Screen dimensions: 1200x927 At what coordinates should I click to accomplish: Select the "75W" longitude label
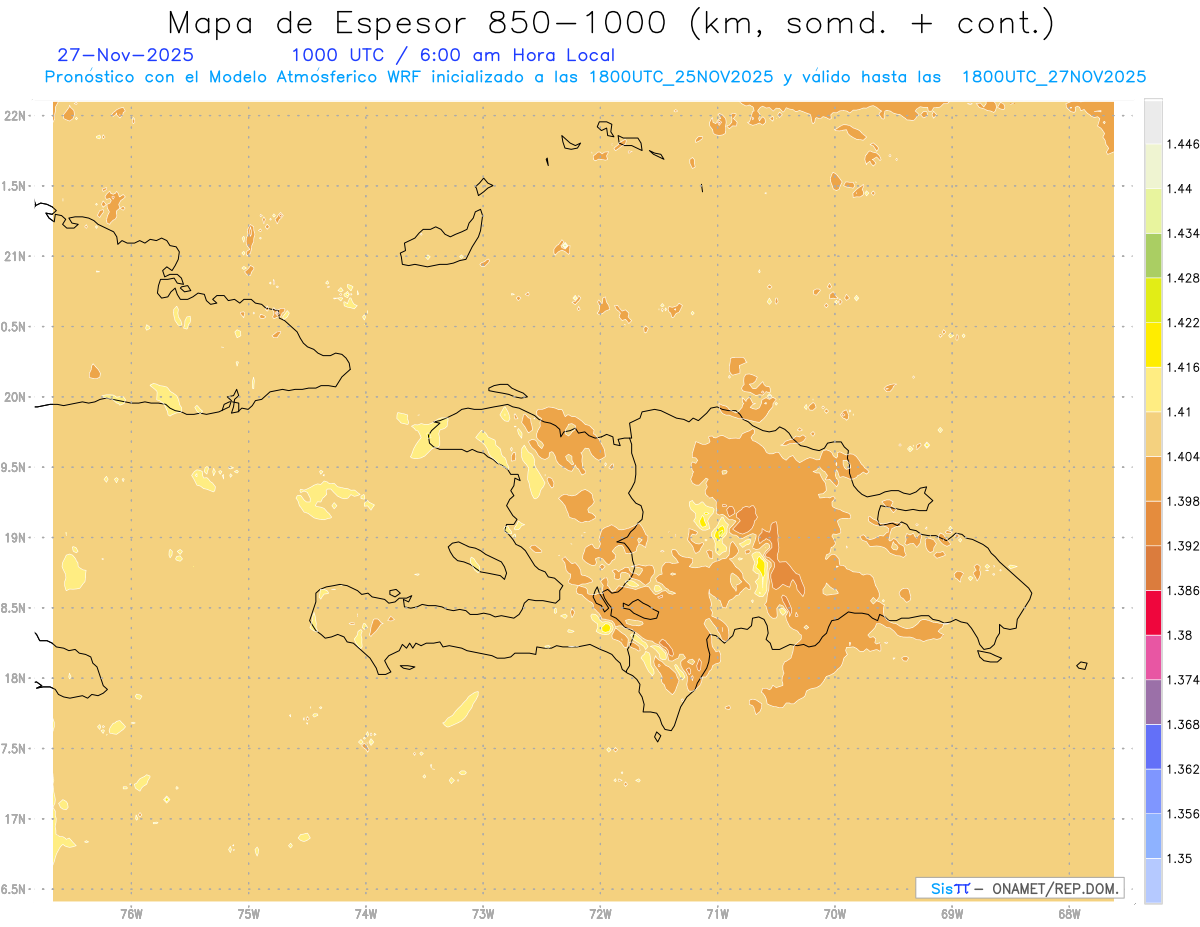tap(249, 913)
